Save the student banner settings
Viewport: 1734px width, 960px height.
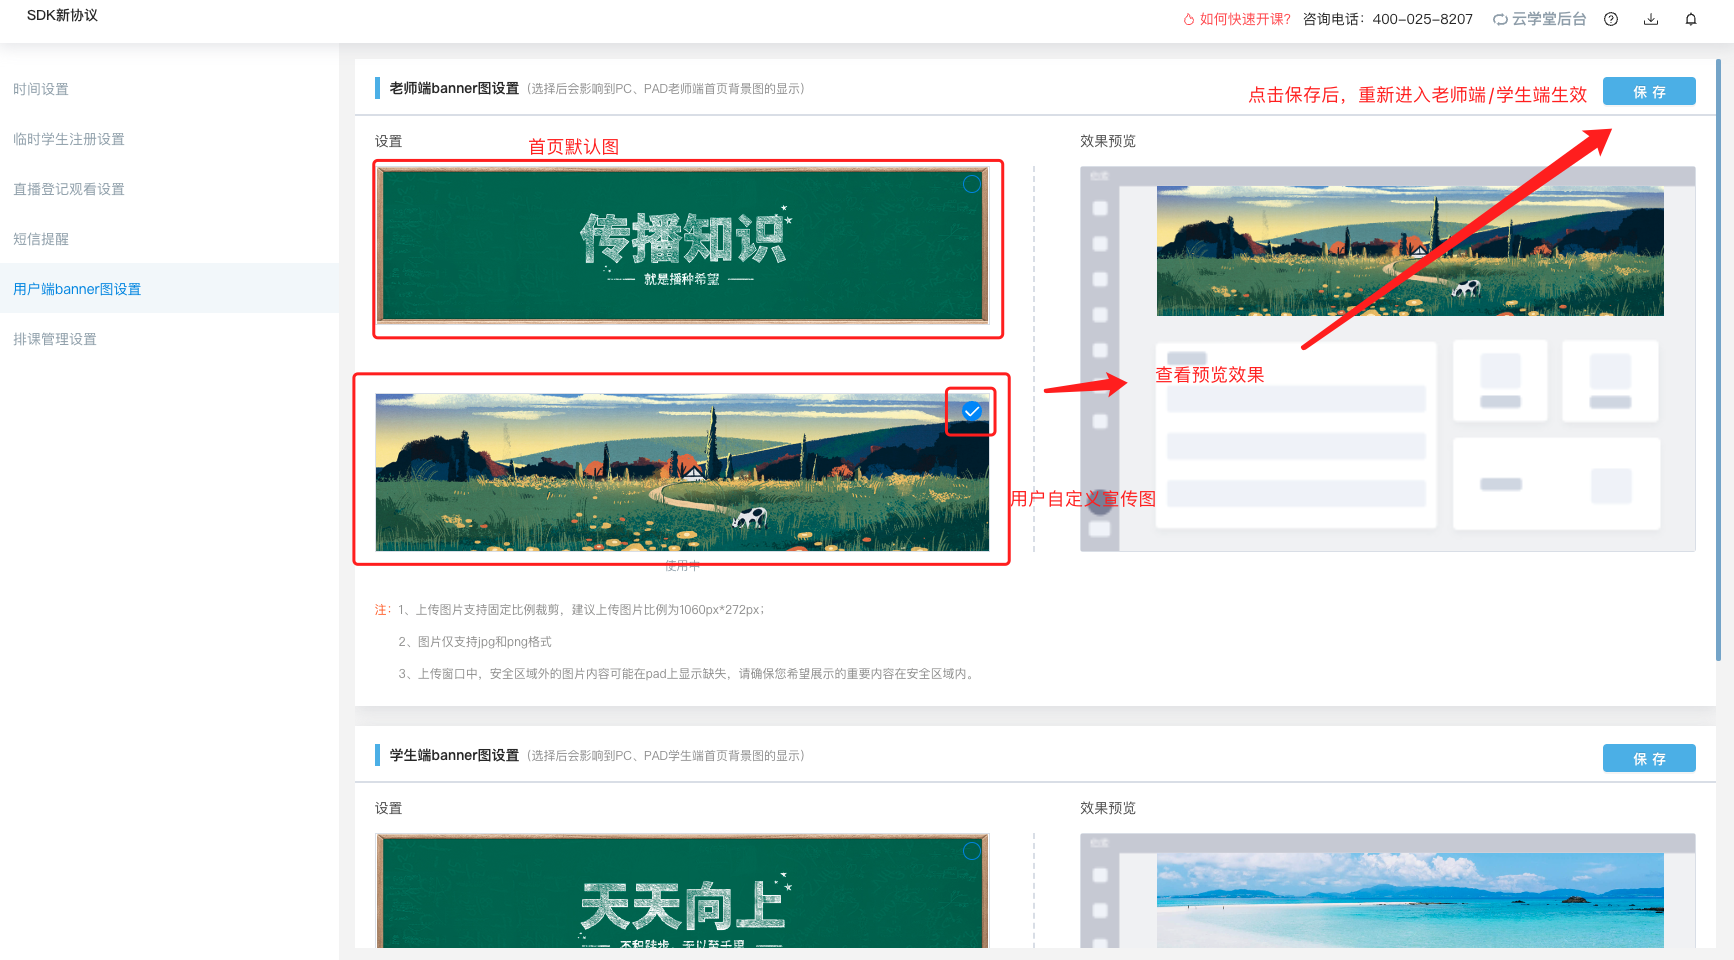click(1649, 758)
